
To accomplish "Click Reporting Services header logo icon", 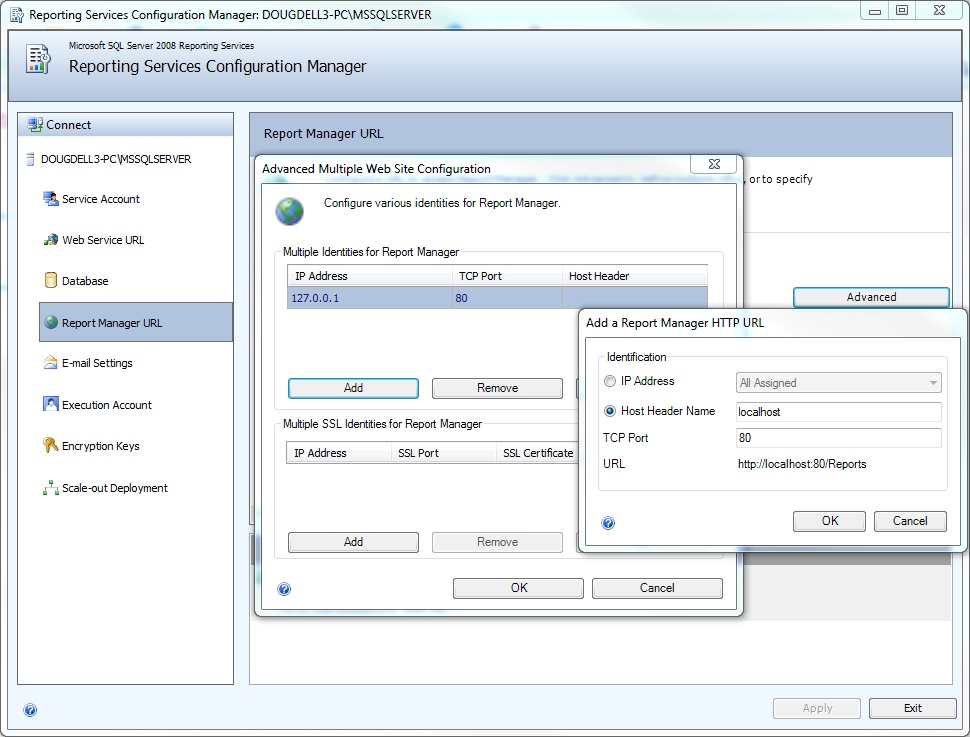I will (38, 59).
